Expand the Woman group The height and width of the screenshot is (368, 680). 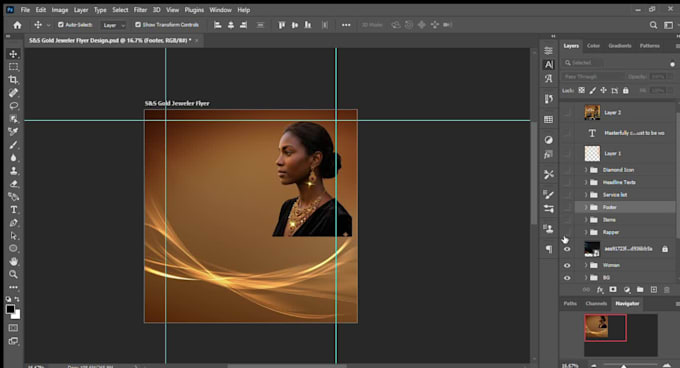(586, 265)
